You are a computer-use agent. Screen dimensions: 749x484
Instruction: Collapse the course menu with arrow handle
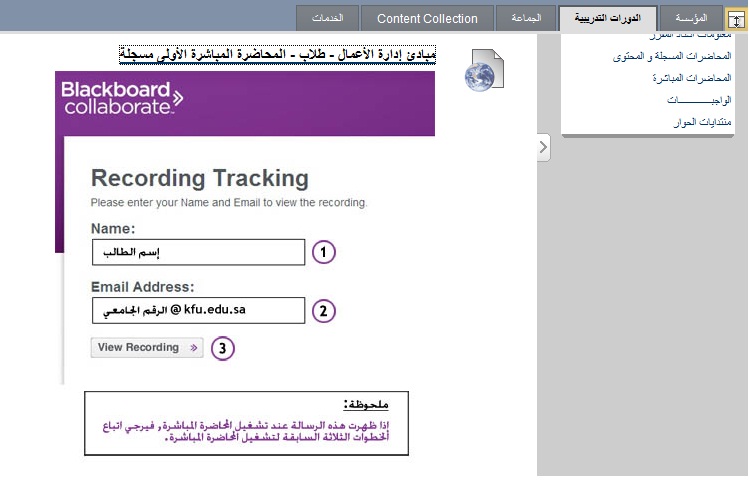click(x=543, y=147)
